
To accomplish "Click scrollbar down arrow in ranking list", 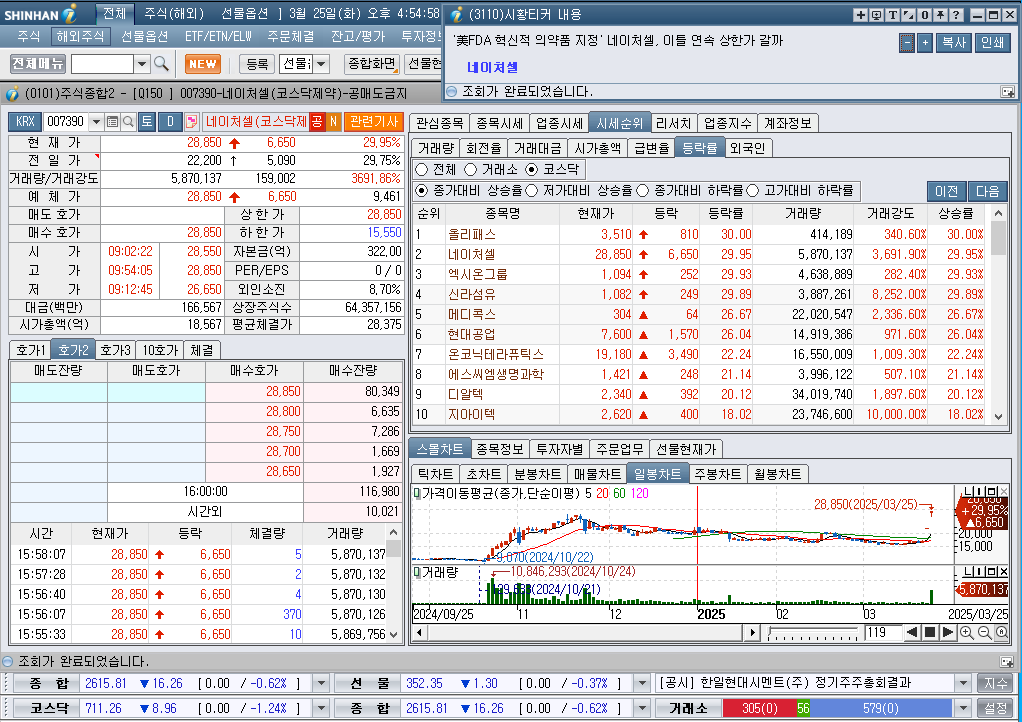I will pos(998,416).
